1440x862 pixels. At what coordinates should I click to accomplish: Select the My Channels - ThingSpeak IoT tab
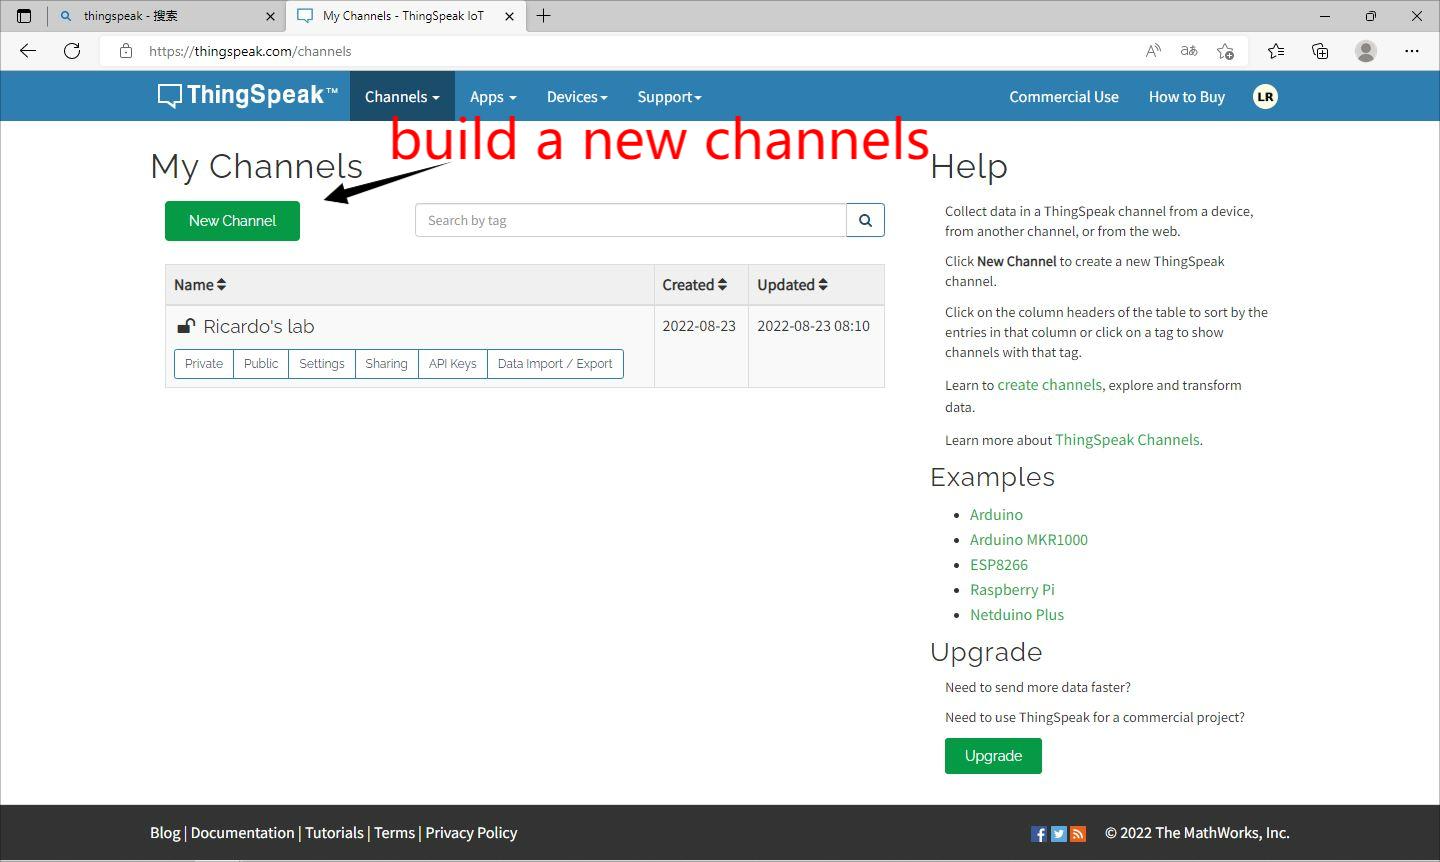click(x=405, y=16)
